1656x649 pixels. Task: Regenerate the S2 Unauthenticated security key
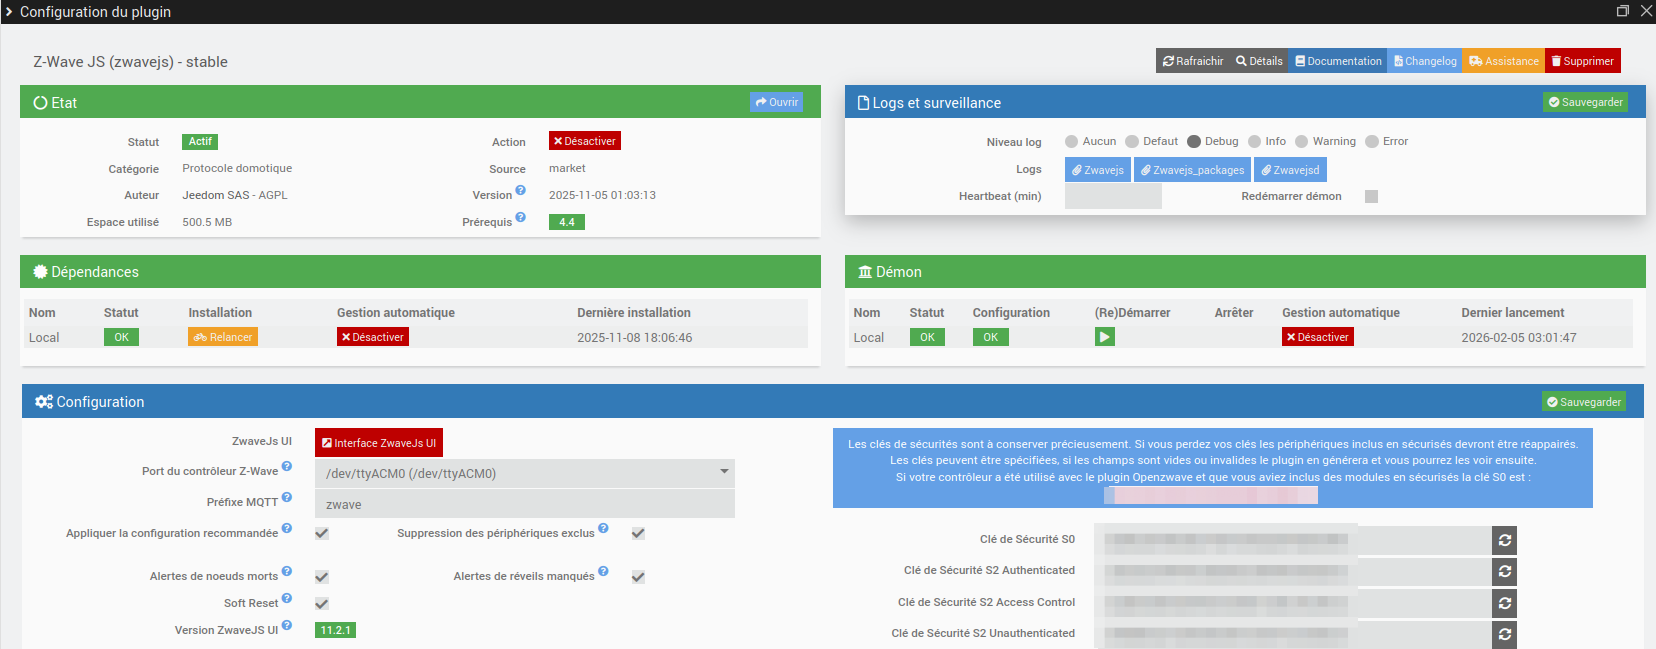[1504, 635]
